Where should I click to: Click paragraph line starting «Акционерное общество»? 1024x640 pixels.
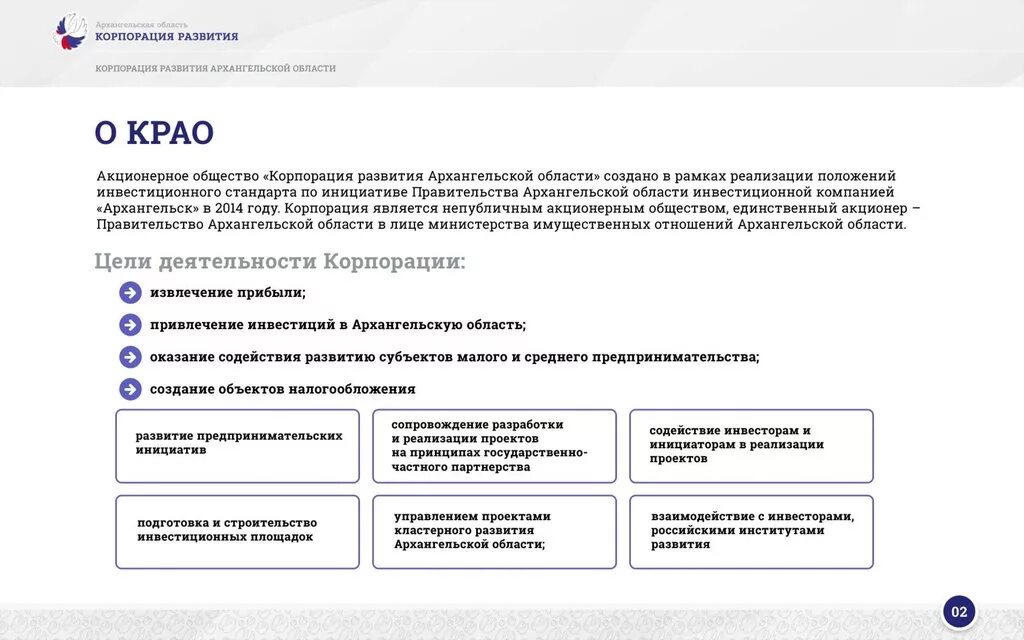pyautogui.click(x=496, y=176)
